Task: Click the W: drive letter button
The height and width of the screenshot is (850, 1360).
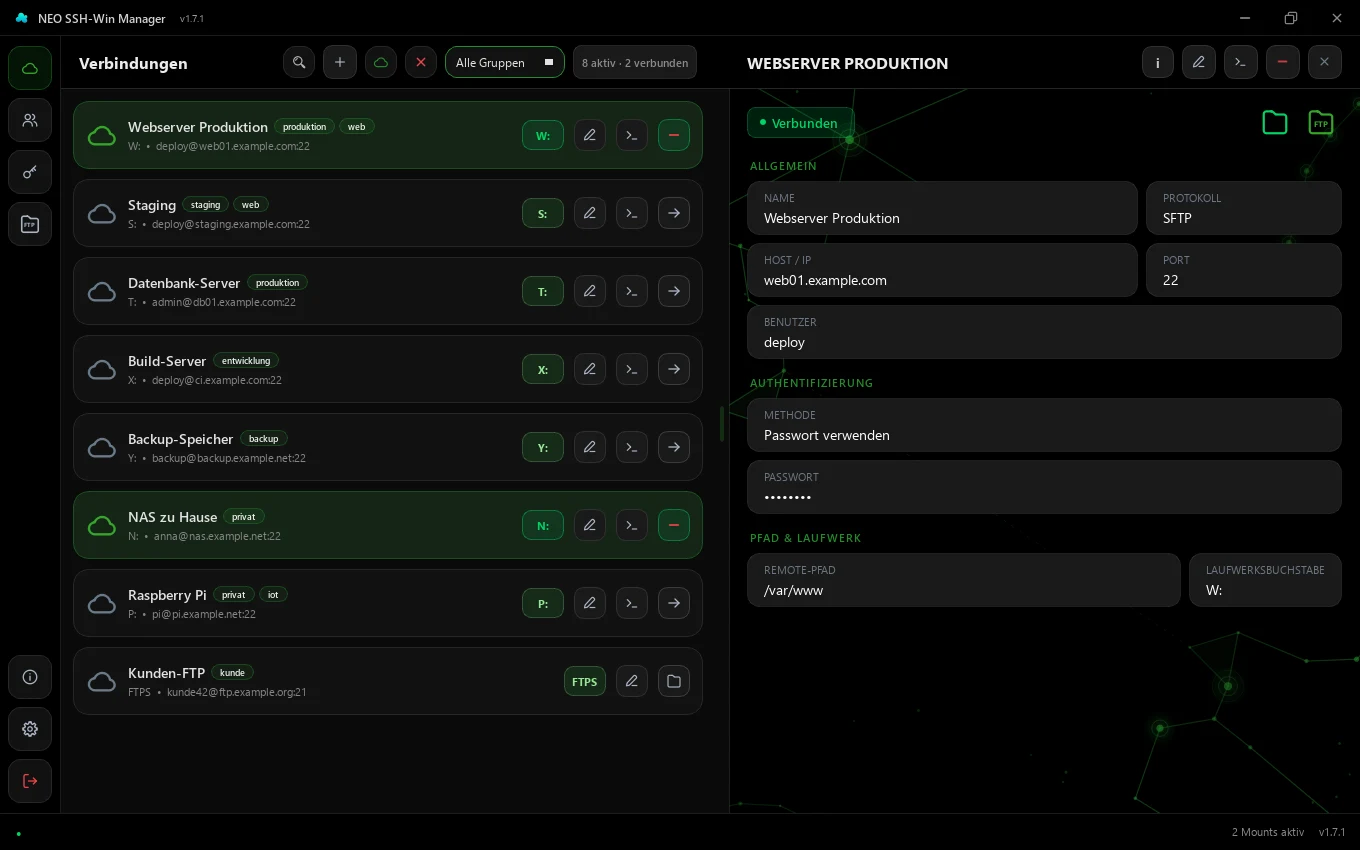Action: tap(543, 135)
